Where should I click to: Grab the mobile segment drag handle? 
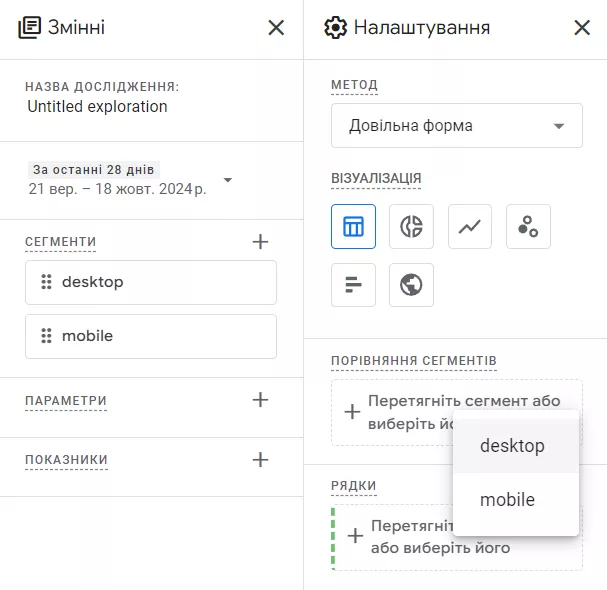(x=46, y=336)
